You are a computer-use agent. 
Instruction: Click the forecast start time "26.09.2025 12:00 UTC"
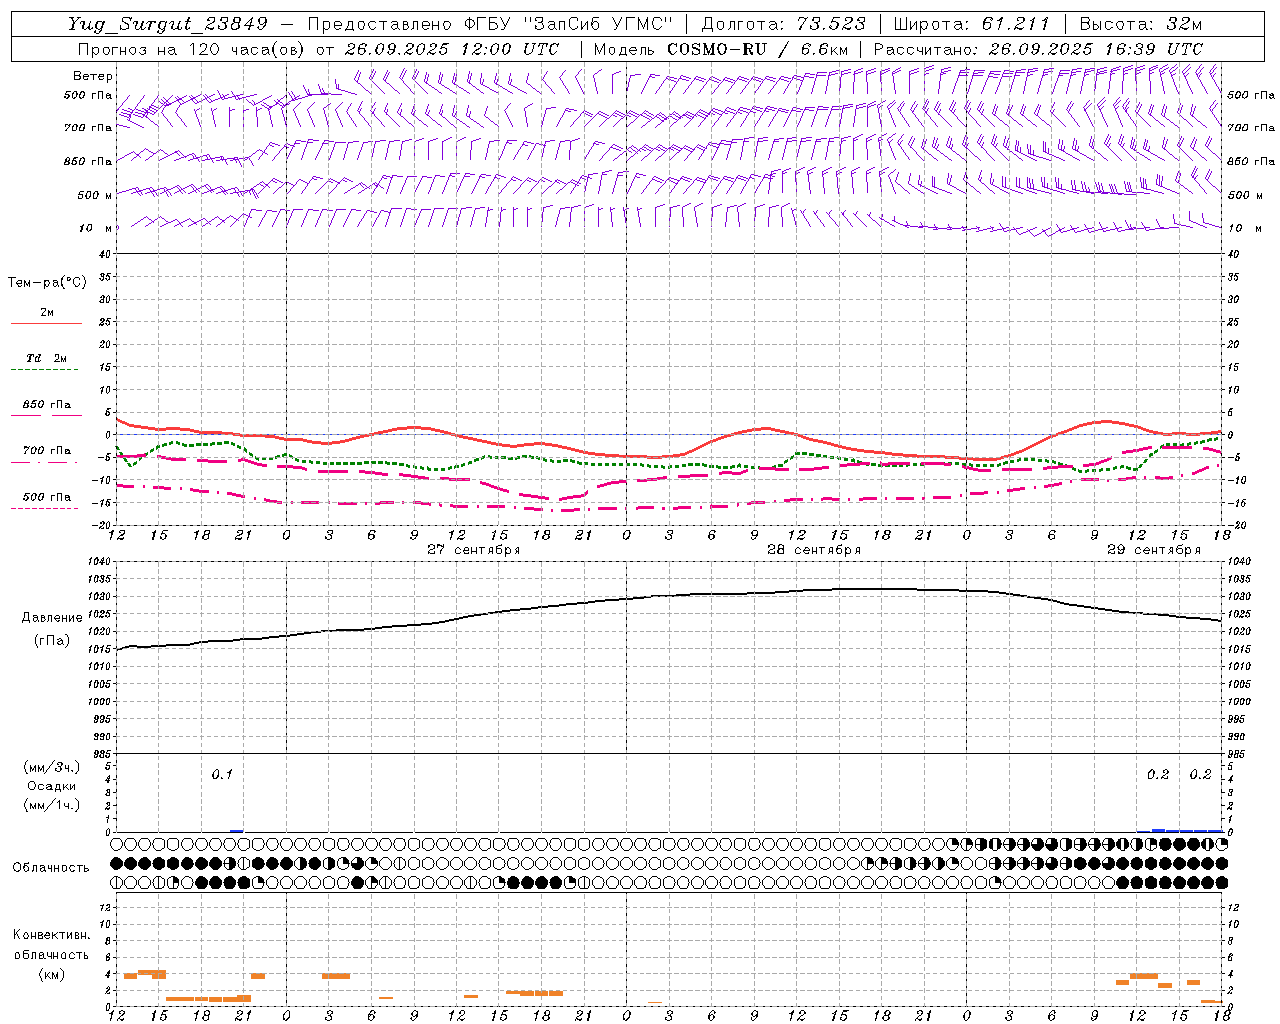point(451,49)
